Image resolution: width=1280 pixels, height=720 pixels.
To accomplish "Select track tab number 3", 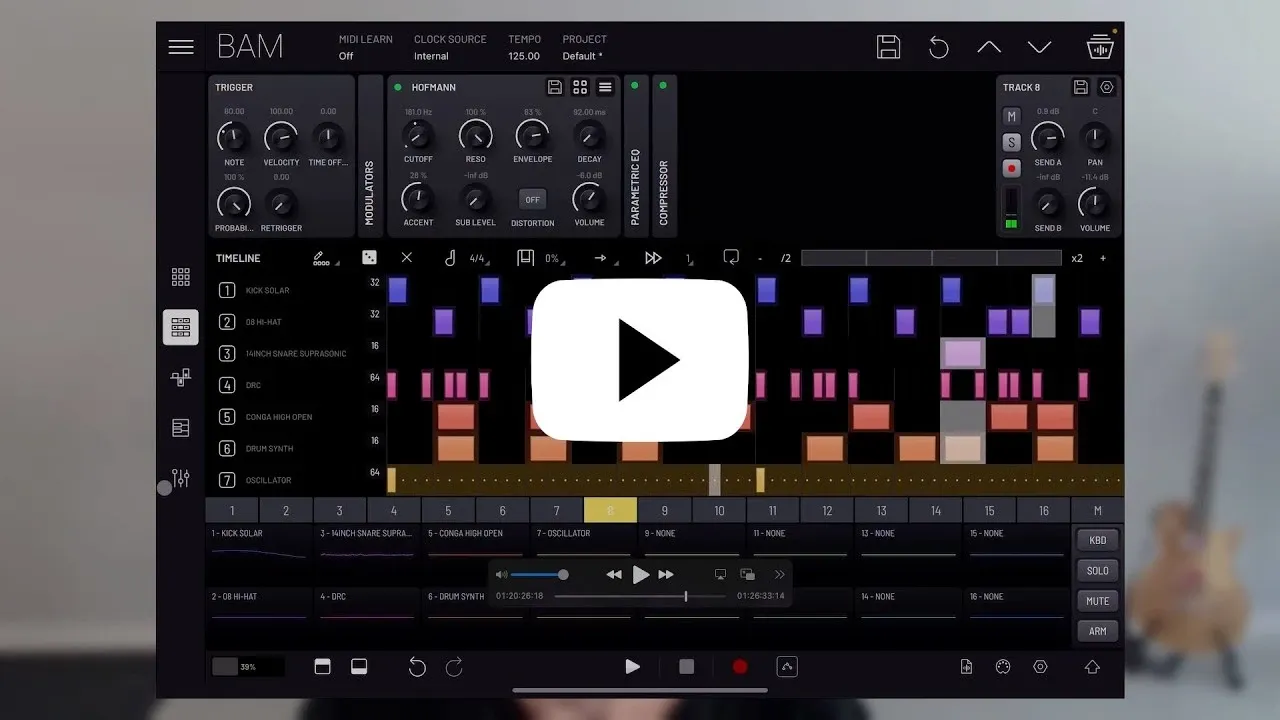I will [339, 511].
